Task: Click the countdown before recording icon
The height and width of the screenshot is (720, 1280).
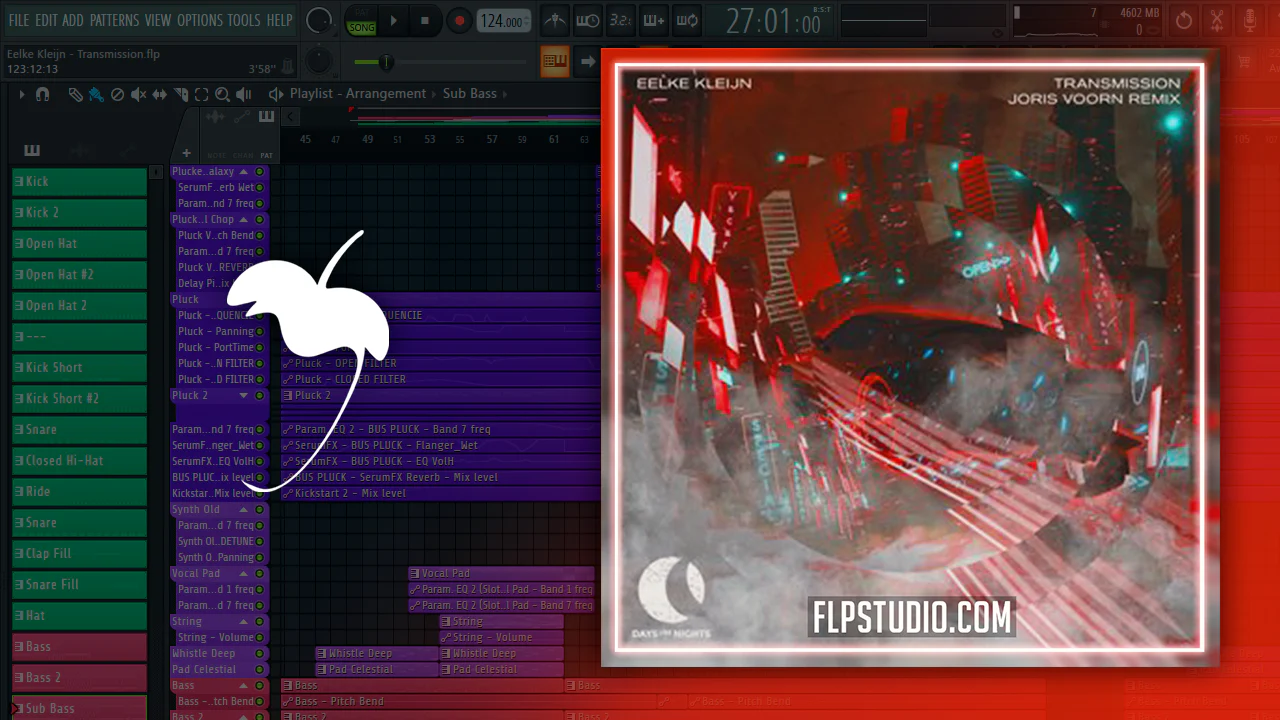Action: coord(620,20)
